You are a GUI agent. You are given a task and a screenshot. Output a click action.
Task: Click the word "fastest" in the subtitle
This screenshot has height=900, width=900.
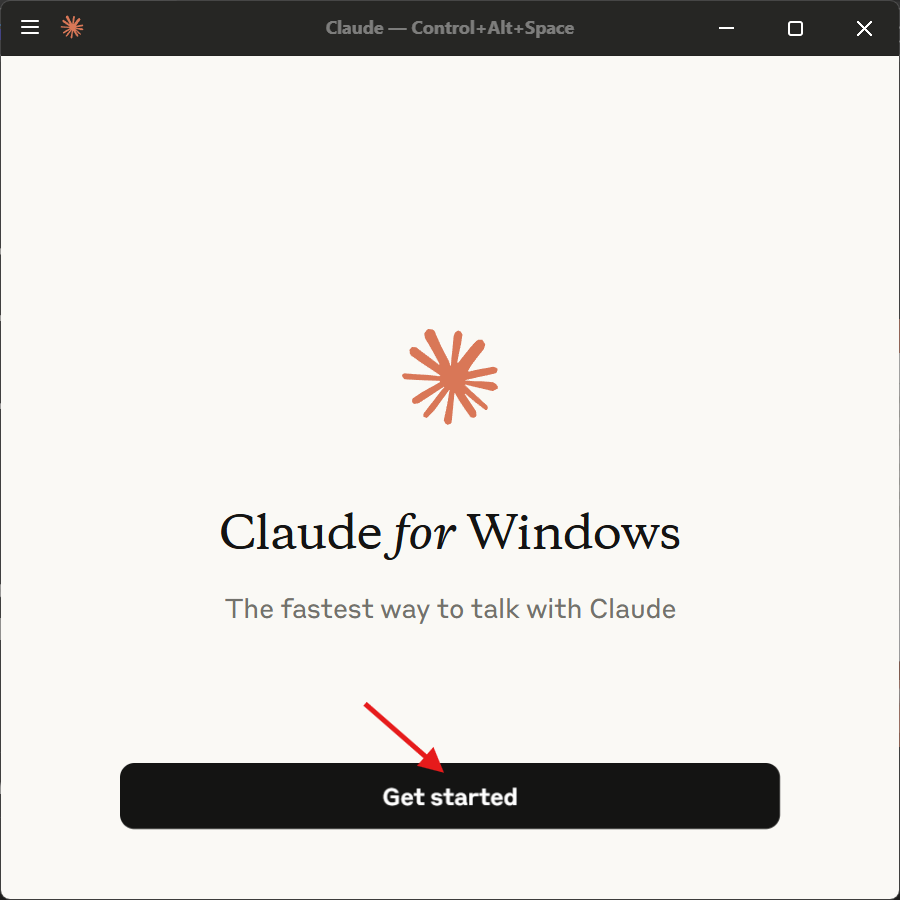pos(327,609)
